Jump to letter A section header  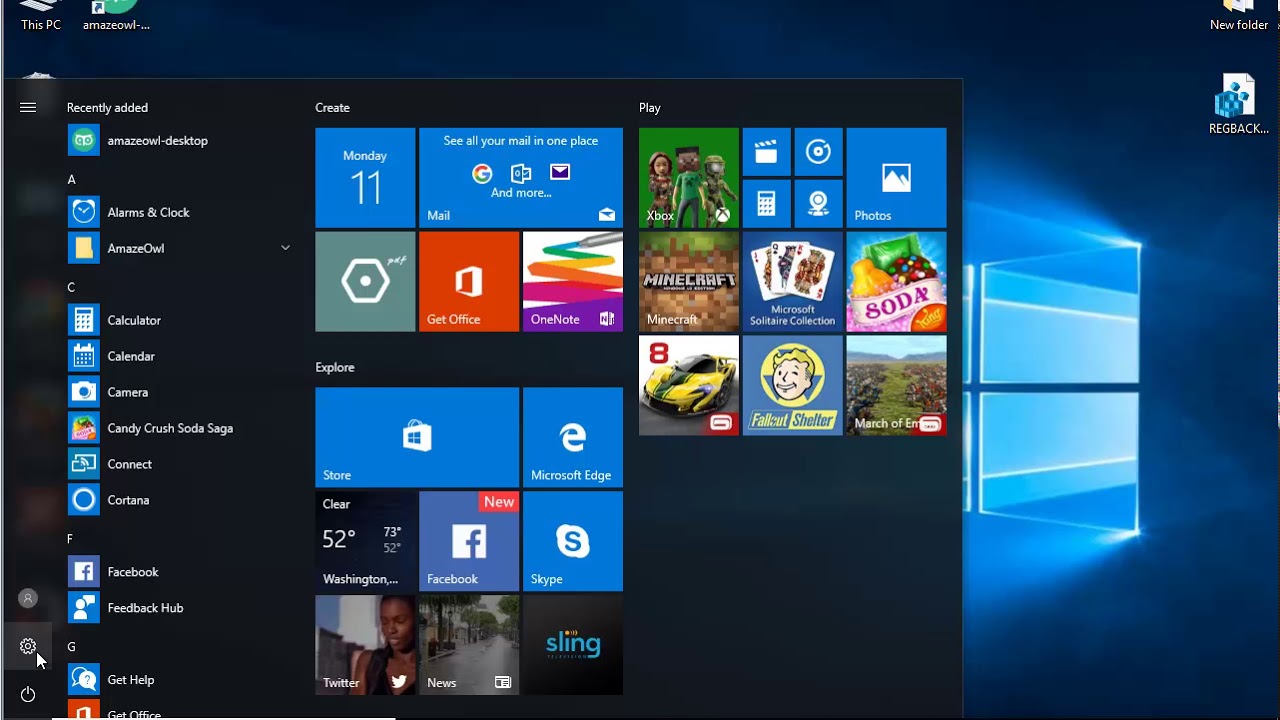(71, 180)
